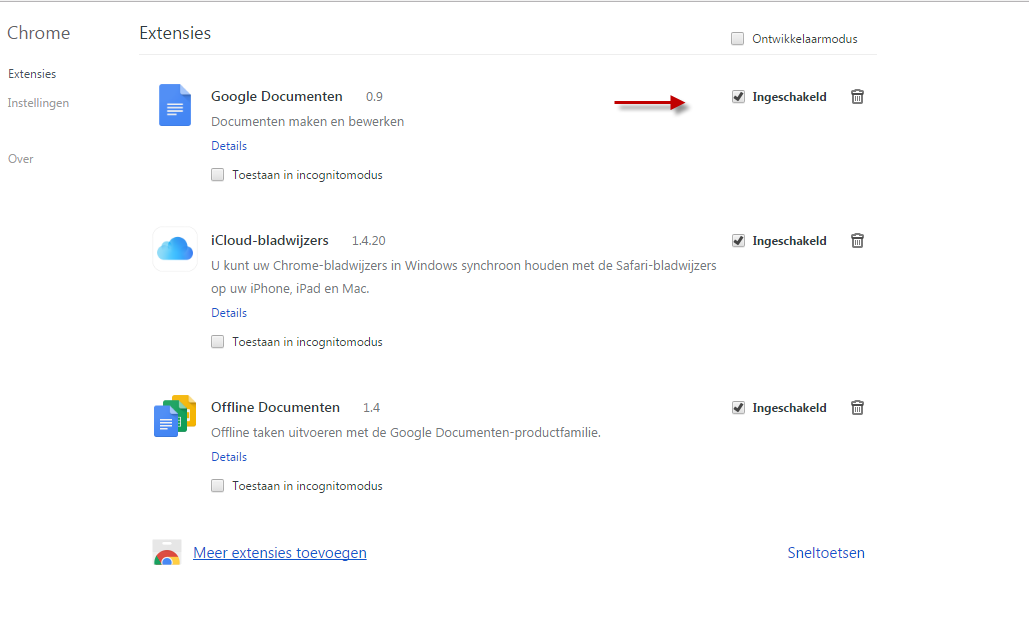Click the 'Offline taken uitvoeren' description text
The height and width of the screenshot is (618, 1029).
406,432
